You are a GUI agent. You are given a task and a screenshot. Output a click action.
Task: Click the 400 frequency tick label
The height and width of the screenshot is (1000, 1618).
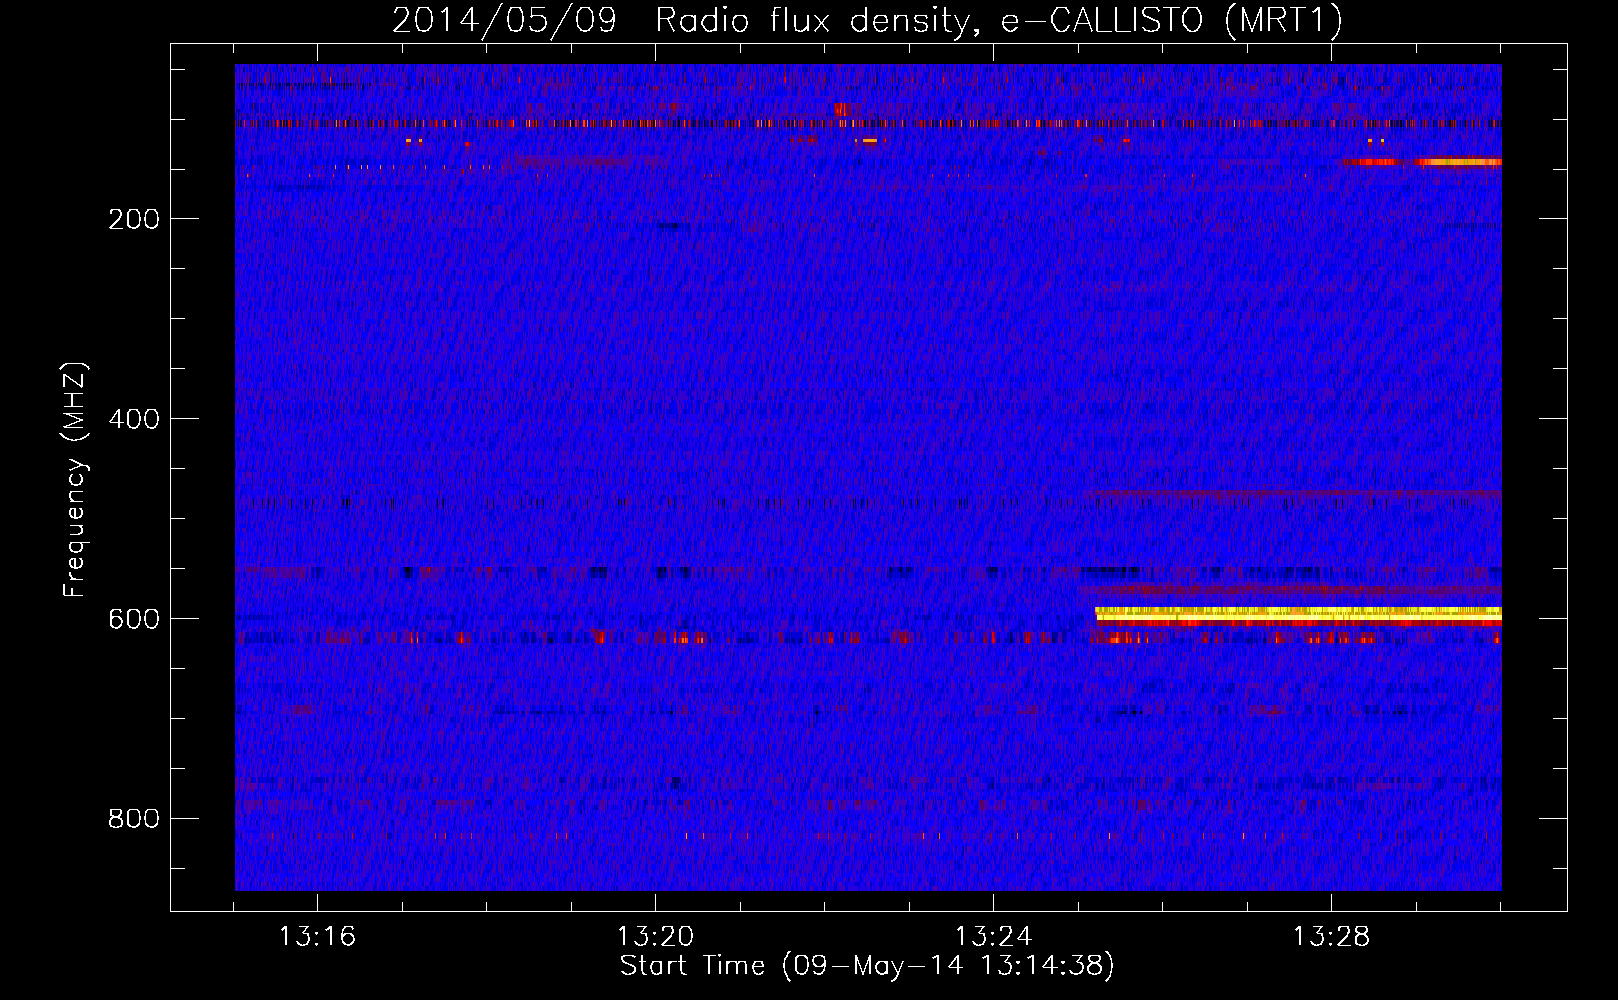[x=134, y=419]
